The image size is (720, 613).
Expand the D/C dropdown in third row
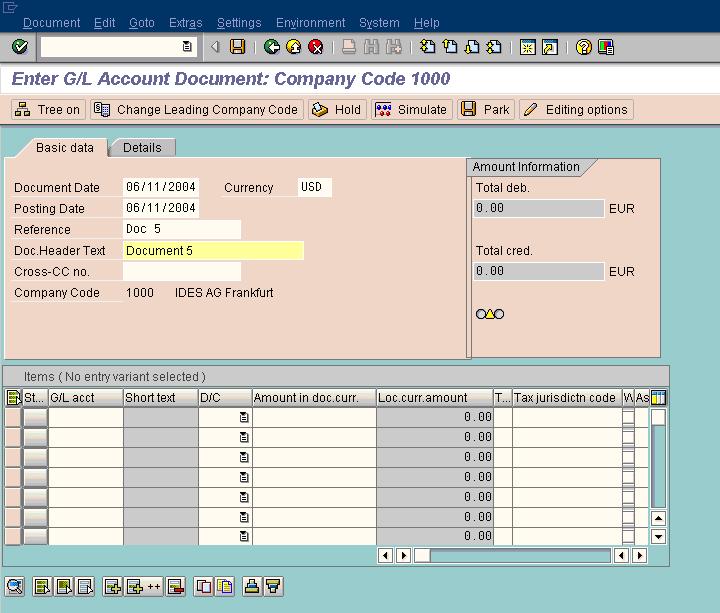244,457
